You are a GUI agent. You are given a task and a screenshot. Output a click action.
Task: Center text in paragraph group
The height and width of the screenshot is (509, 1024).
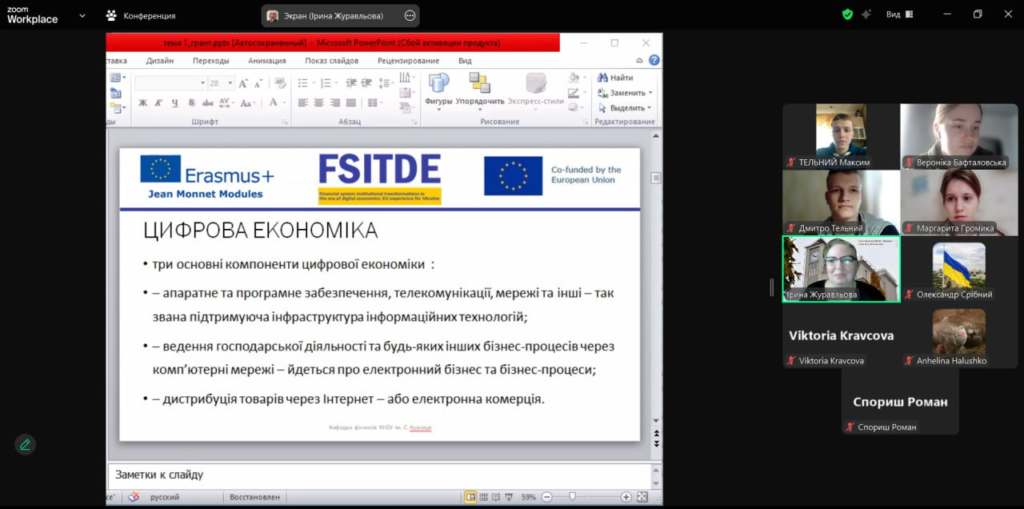point(319,103)
